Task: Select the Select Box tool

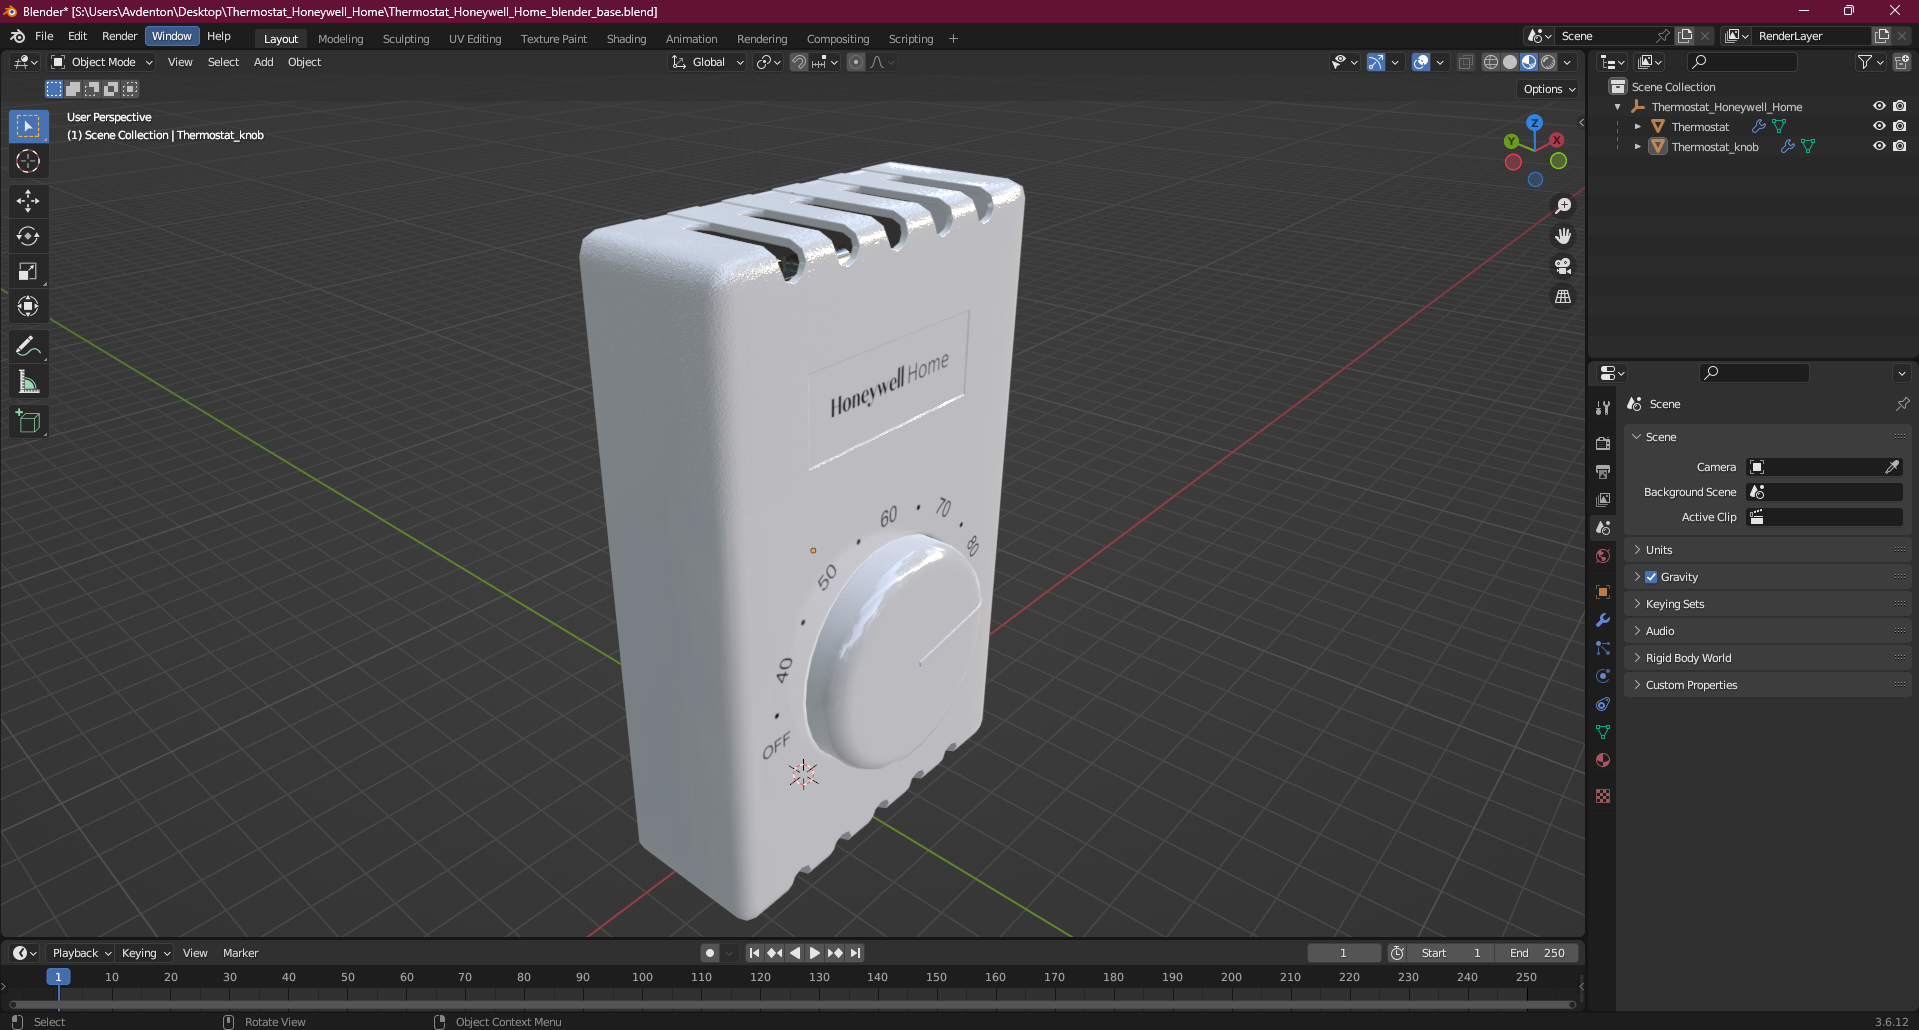Action: [x=28, y=126]
